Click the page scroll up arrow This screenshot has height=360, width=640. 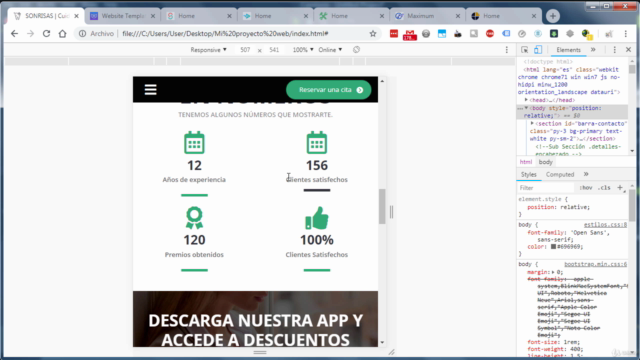coord(382,81)
